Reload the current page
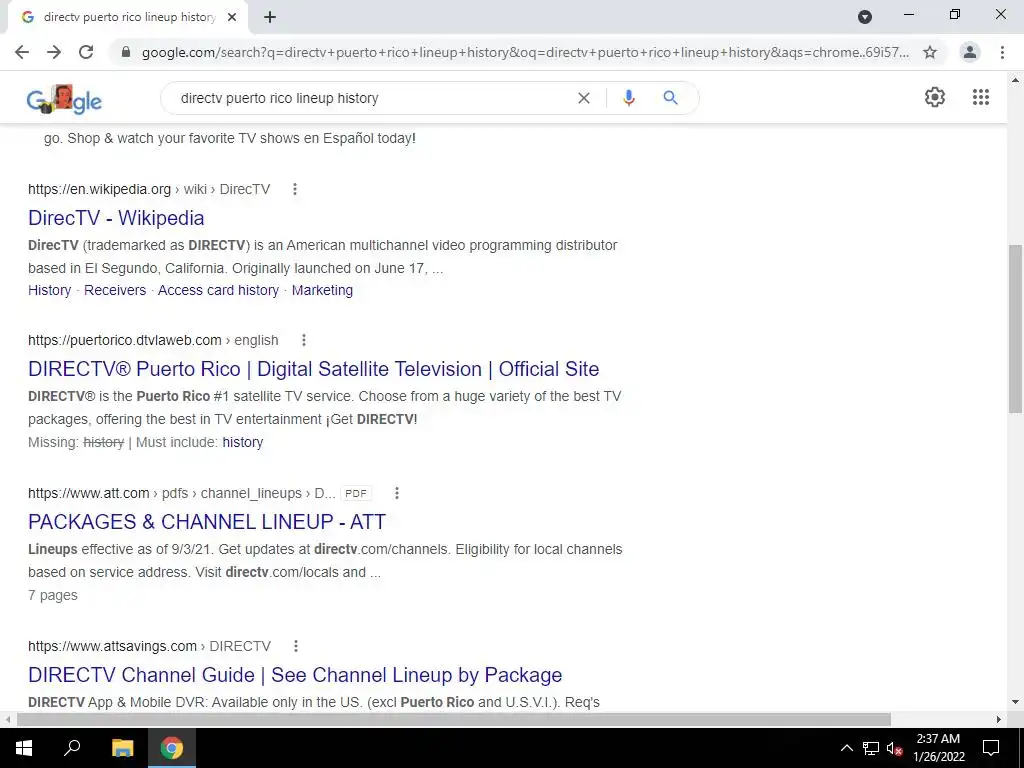 [86, 52]
